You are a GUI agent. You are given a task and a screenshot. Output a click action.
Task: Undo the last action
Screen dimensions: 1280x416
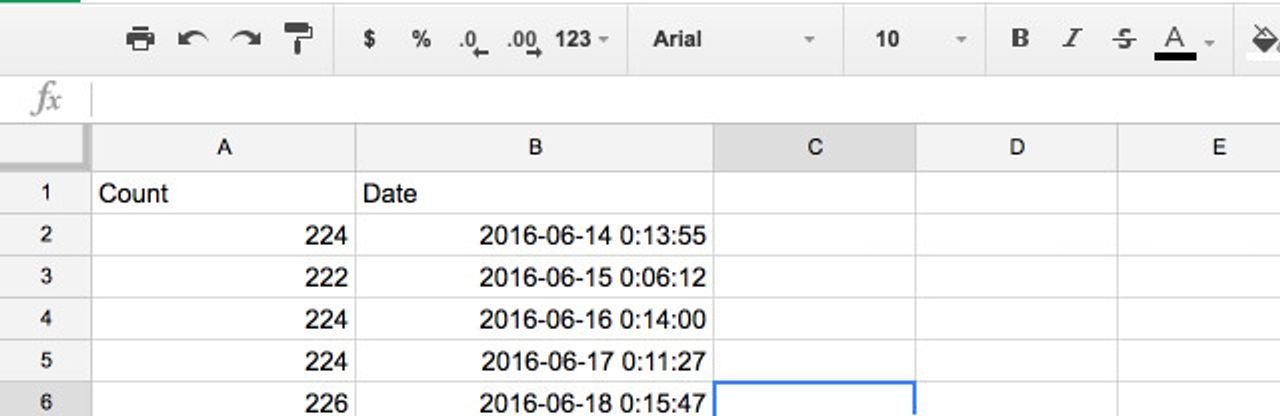pos(192,39)
